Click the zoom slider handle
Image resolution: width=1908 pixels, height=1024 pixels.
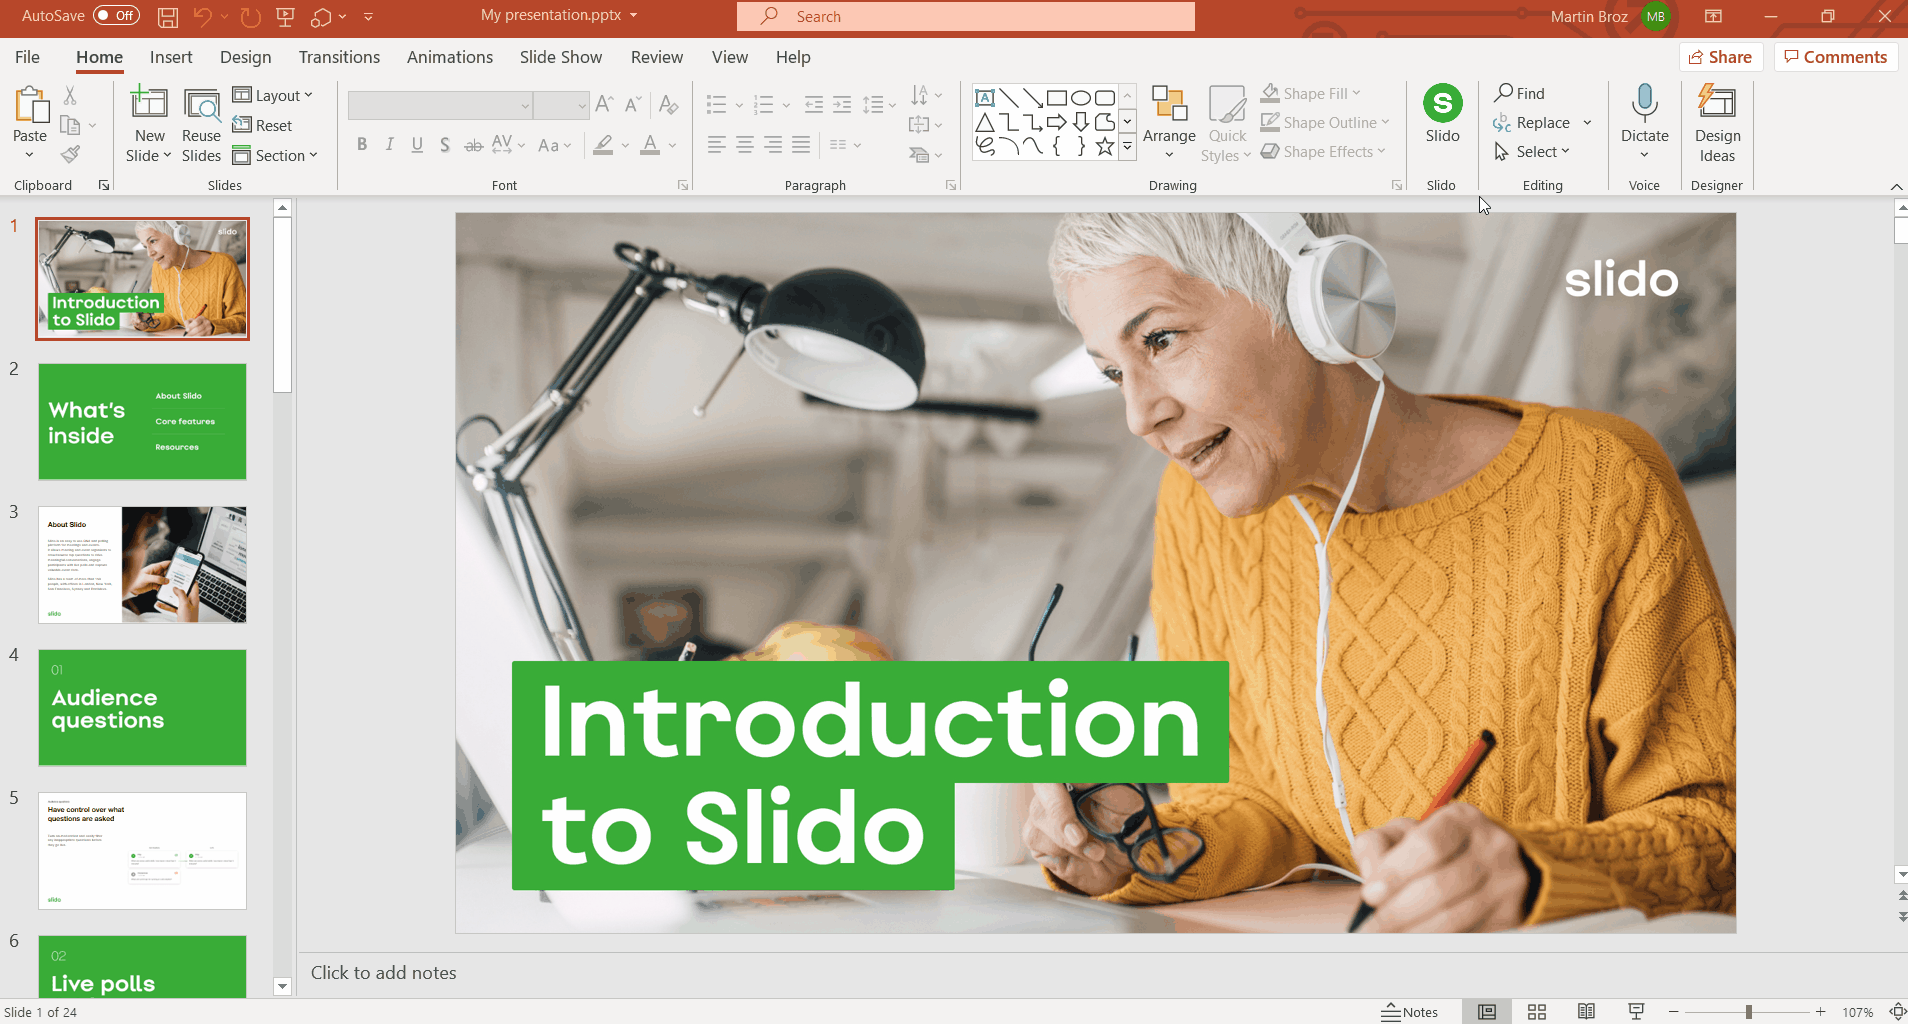coord(1748,1012)
